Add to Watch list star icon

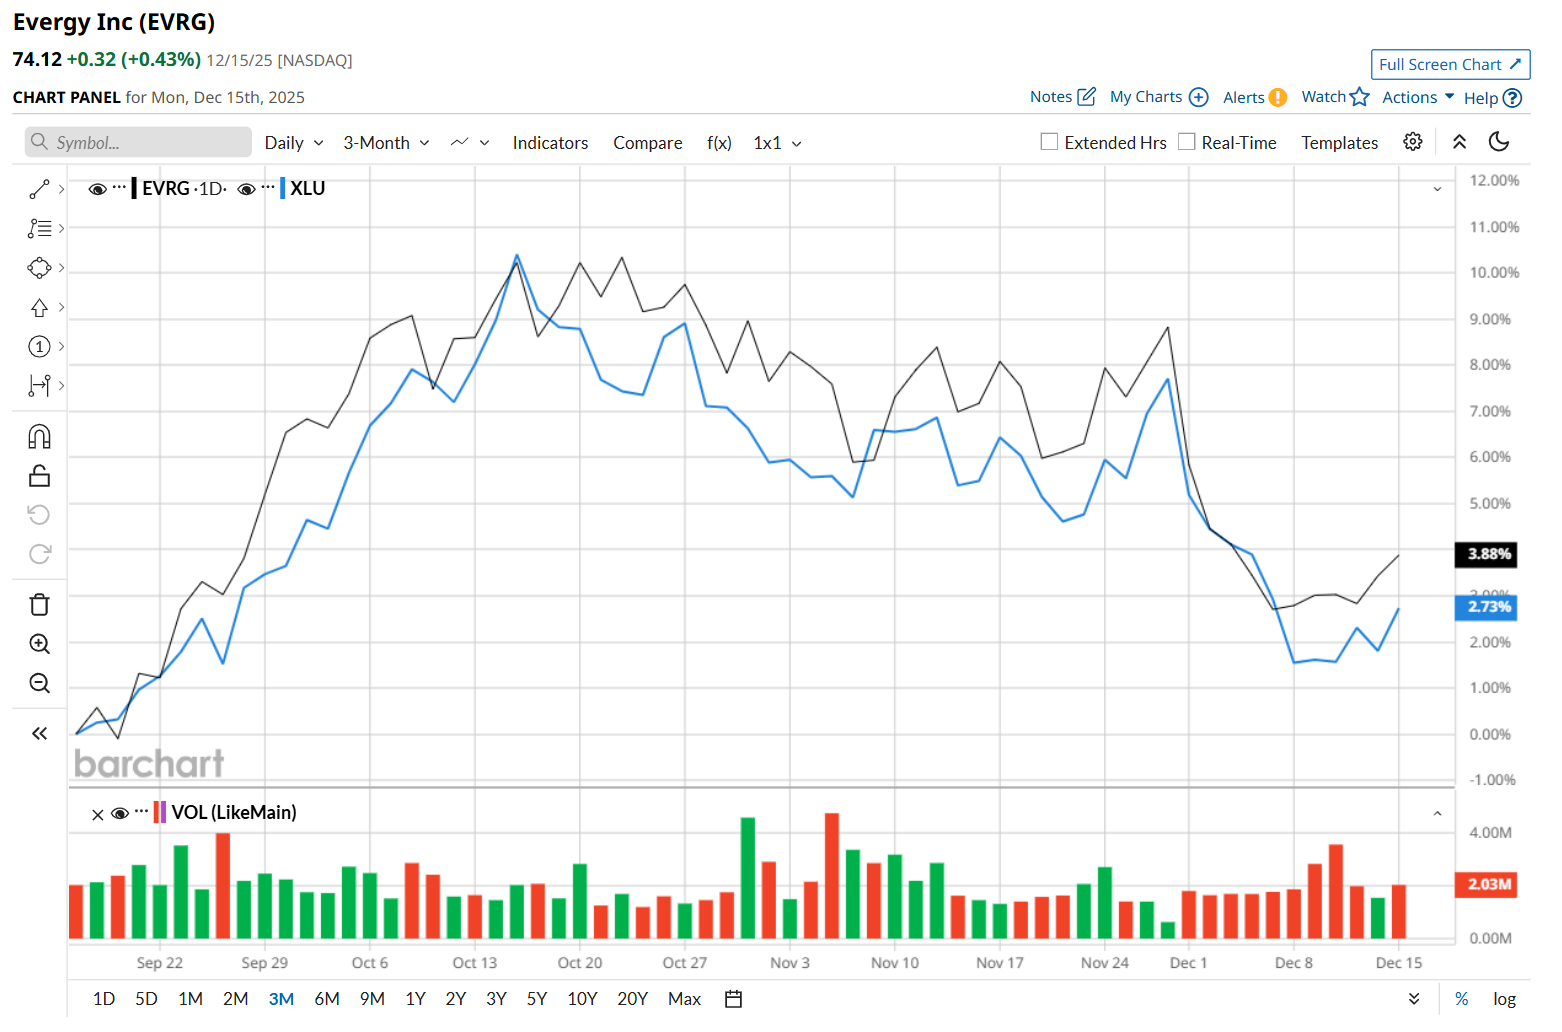click(1359, 97)
